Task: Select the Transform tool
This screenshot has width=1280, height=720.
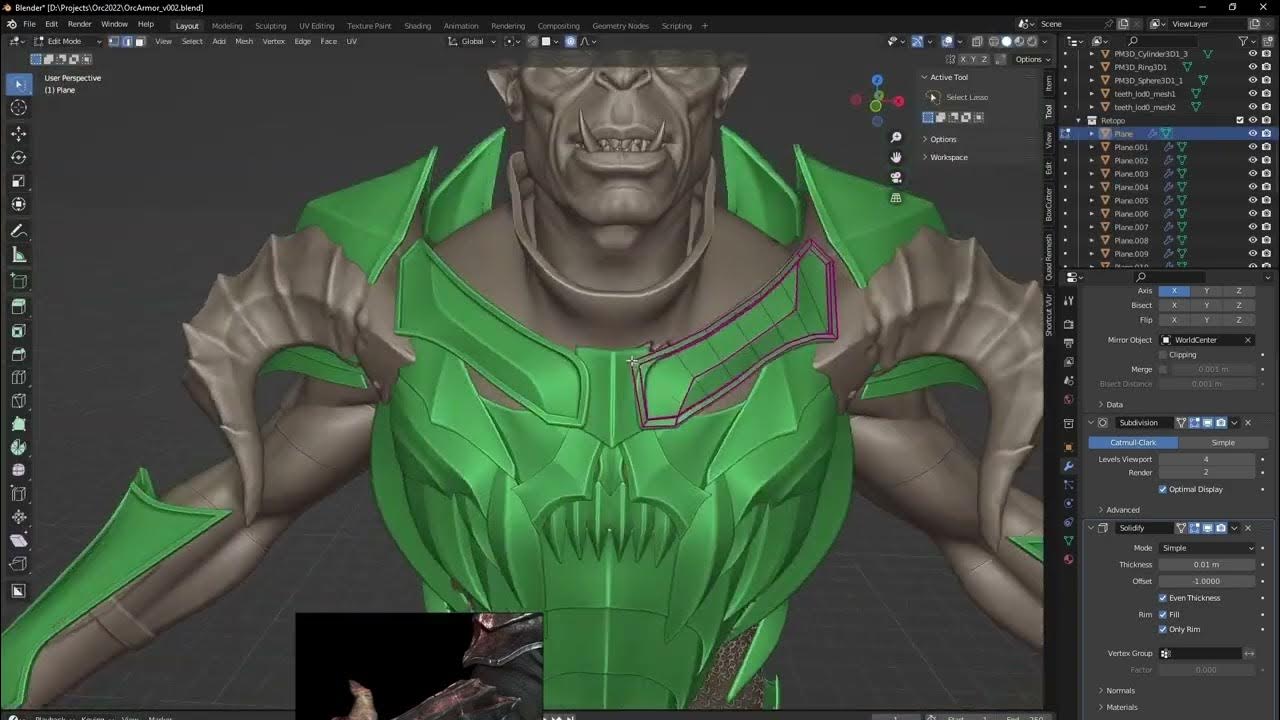Action: point(18,205)
